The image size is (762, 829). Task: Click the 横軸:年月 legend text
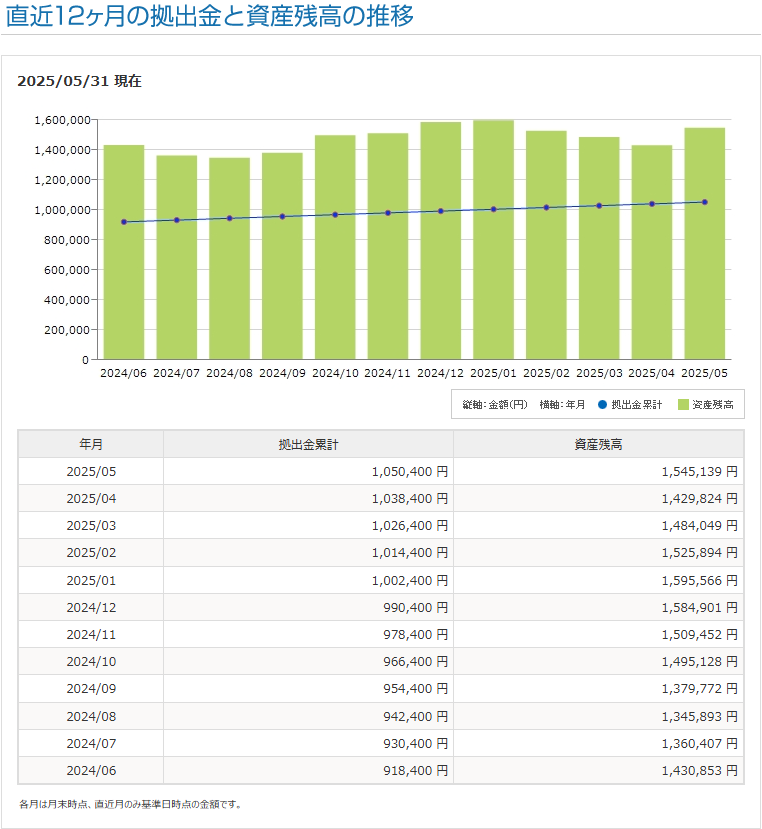tap(562, 404)
